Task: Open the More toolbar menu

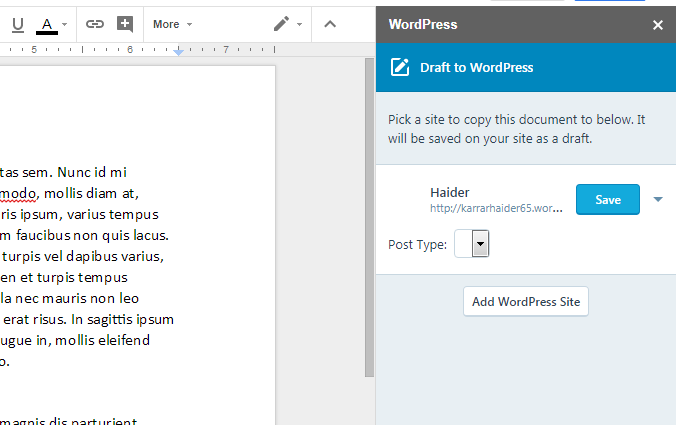Action: point(172,24)
